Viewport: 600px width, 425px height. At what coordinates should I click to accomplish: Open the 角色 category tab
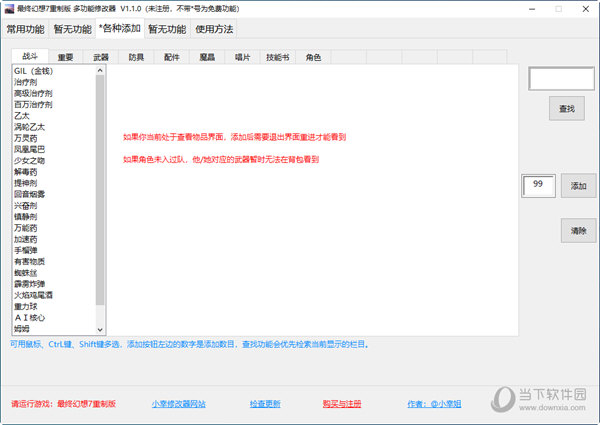pos(313,57)
